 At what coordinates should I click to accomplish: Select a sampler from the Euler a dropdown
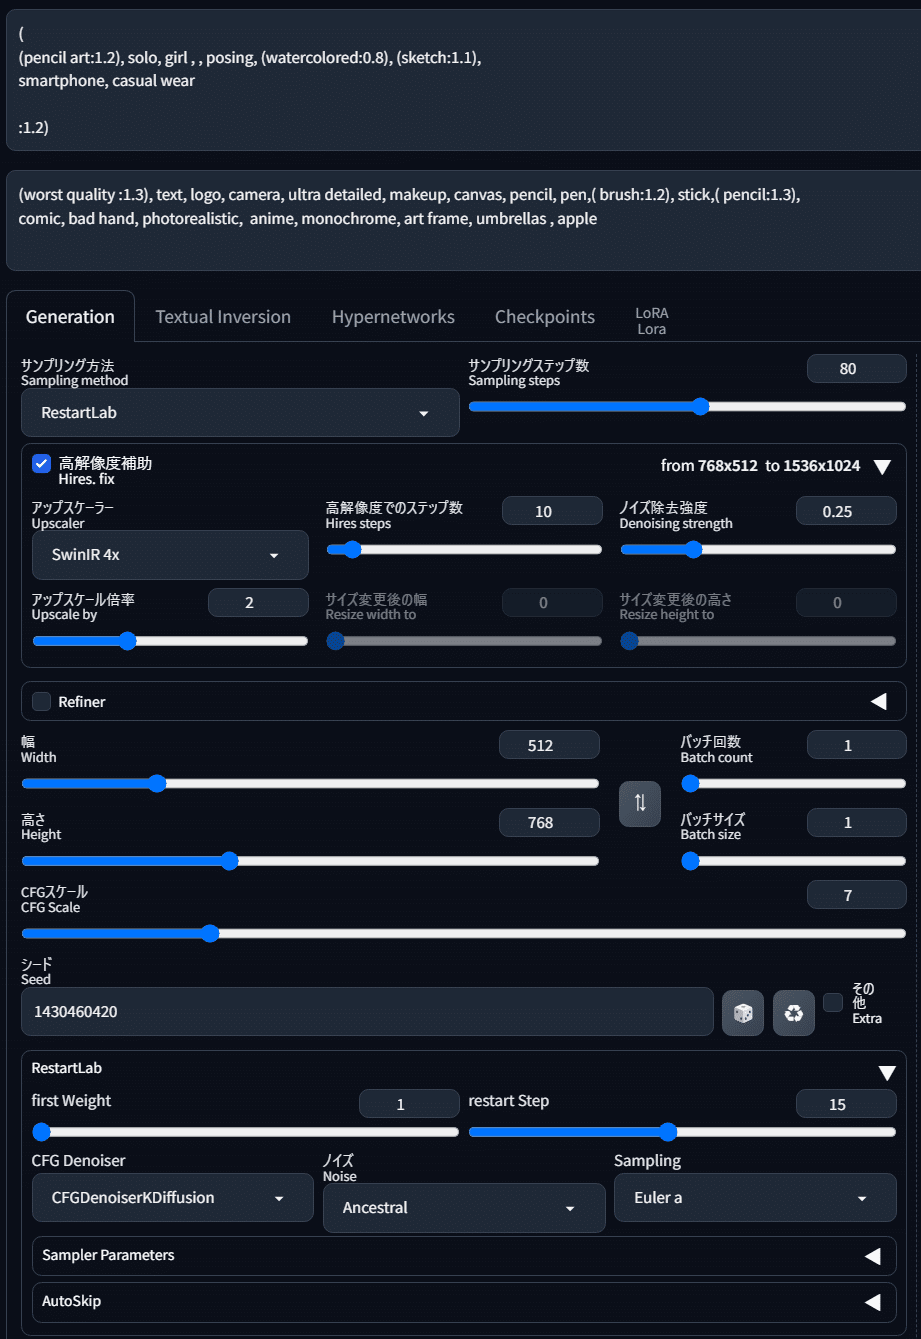pos(754,1197)
